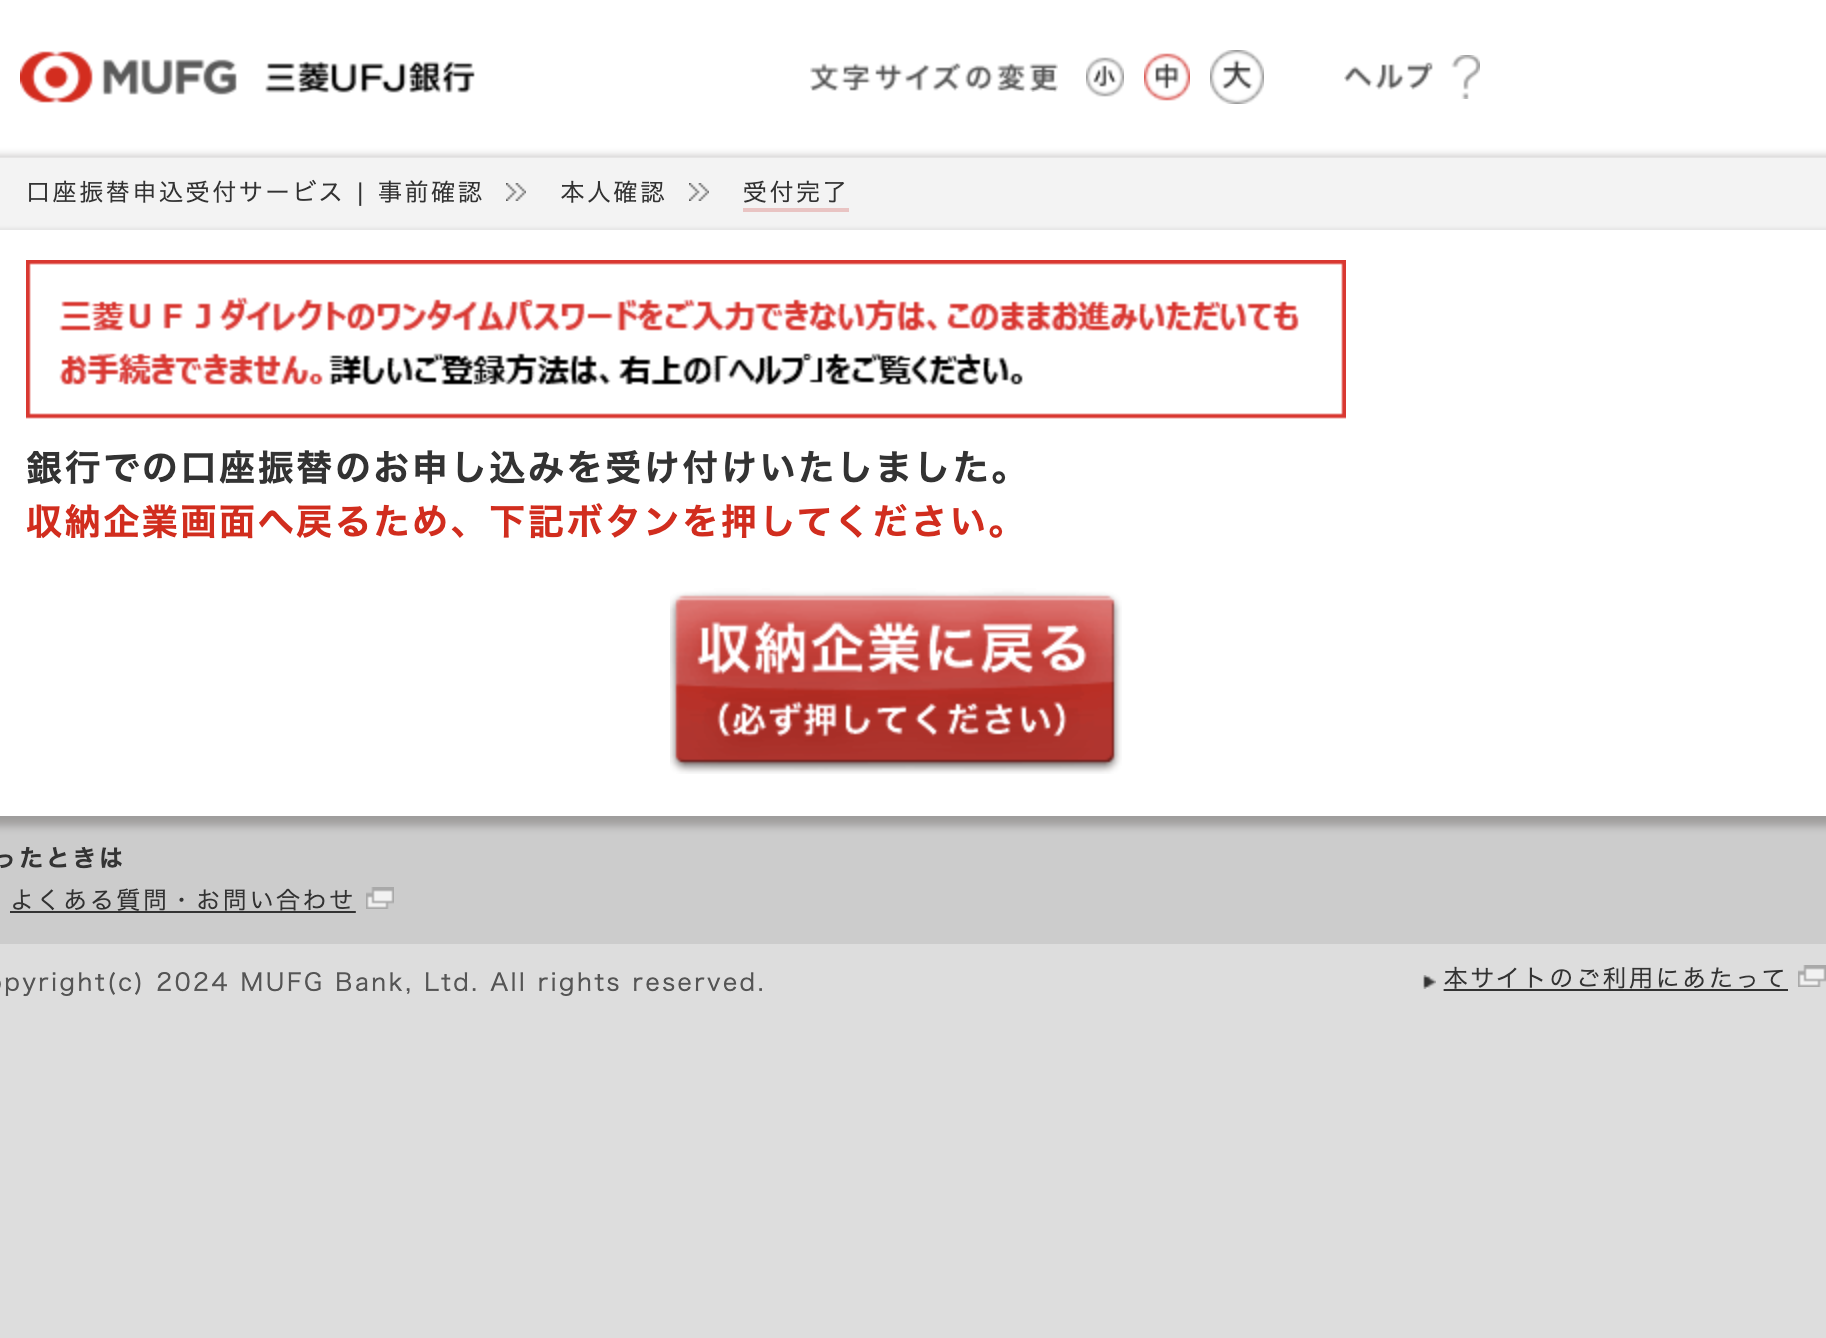Viewport: 1826px width, 1338px height.
Task: Click the 文字サイズの変更 label
Action: click(x=934, y=77)
